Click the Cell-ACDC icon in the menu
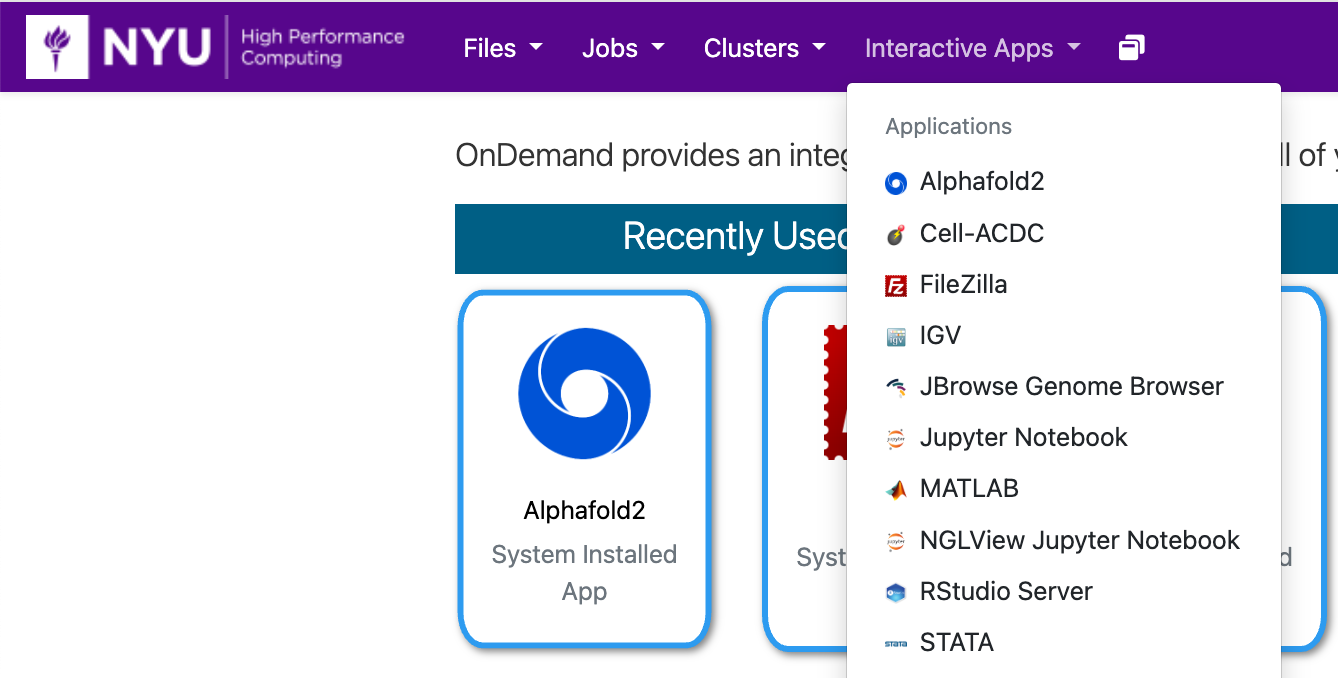1338x678 pixels. tap(896, 235)
